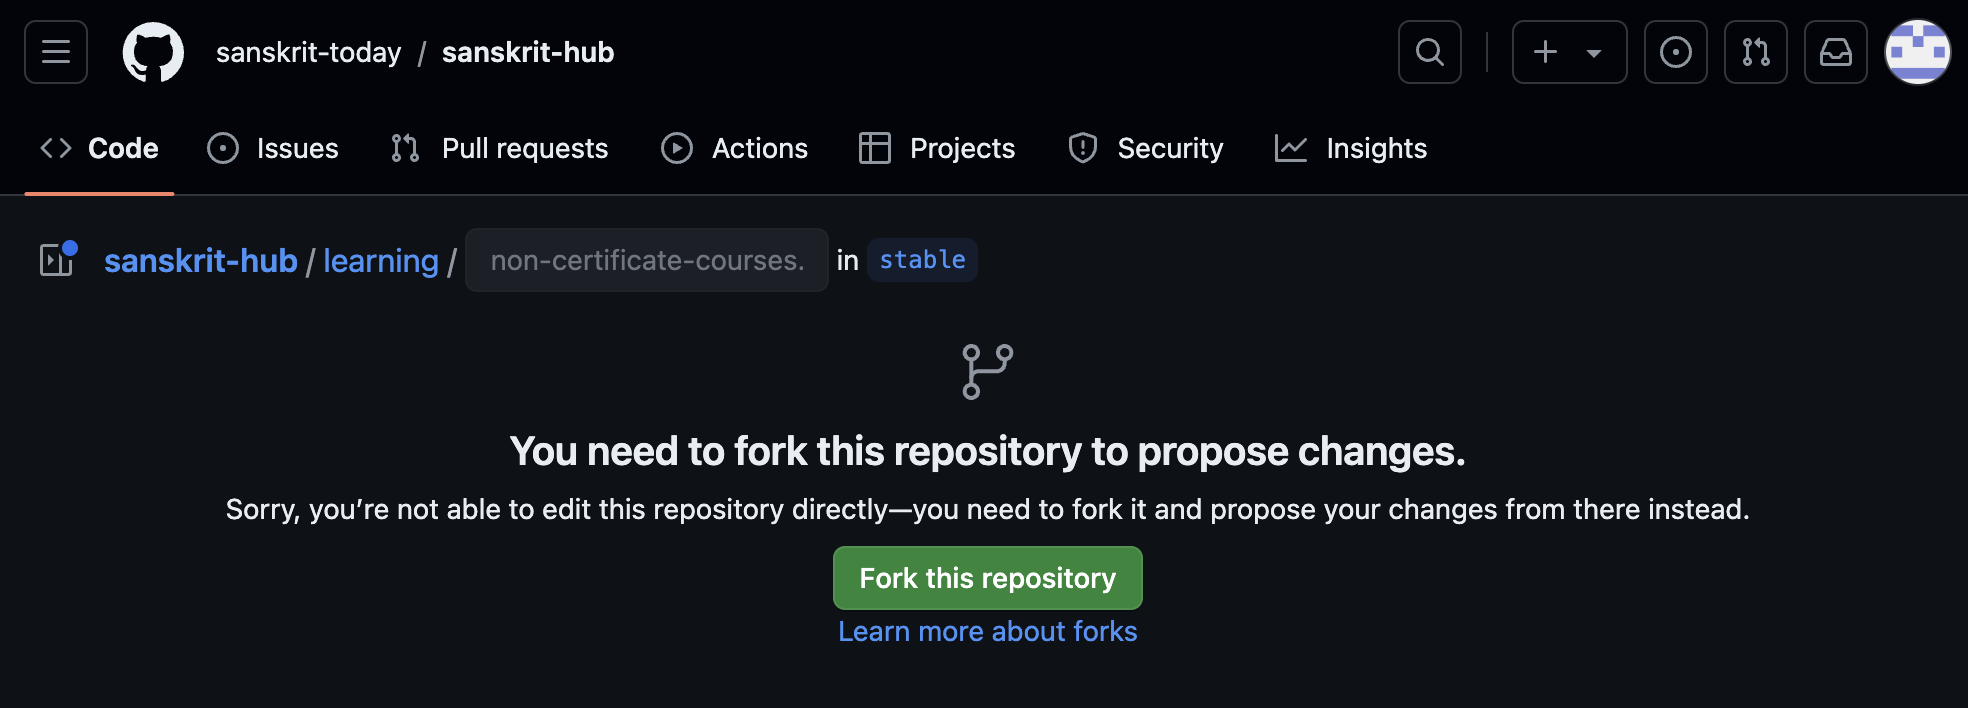Switch to the Issues tab
The width and height of the screenshot is (1968, 708).
(273, 148)
